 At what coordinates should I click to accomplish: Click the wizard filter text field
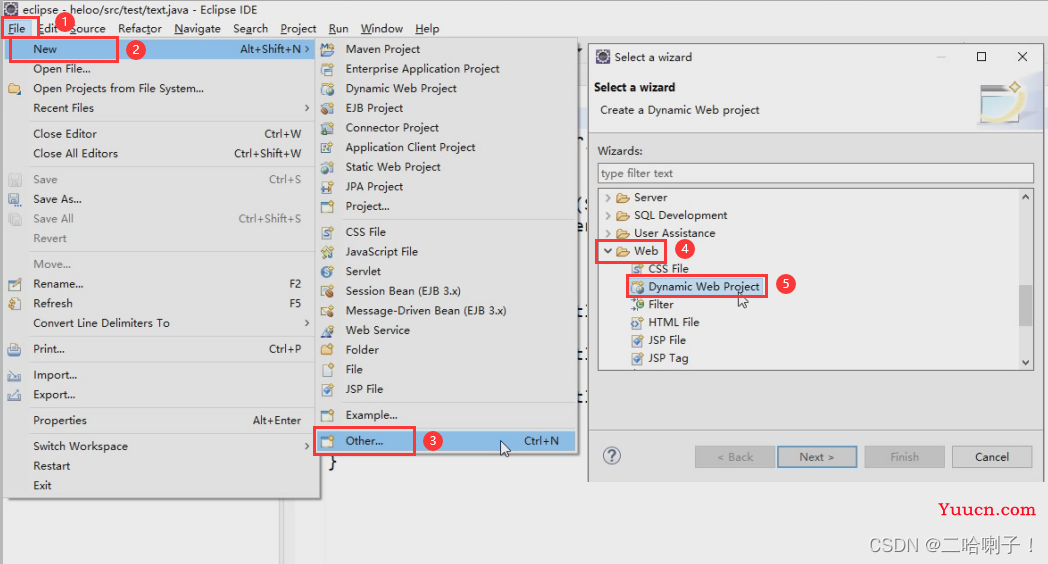[815, 173]
